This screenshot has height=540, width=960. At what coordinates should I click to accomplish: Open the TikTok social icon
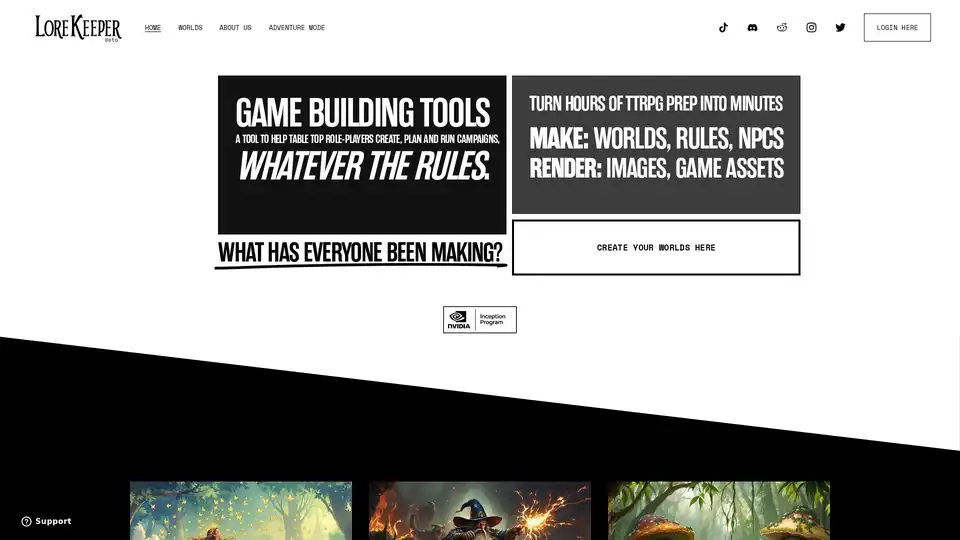(x=723, y=28)
